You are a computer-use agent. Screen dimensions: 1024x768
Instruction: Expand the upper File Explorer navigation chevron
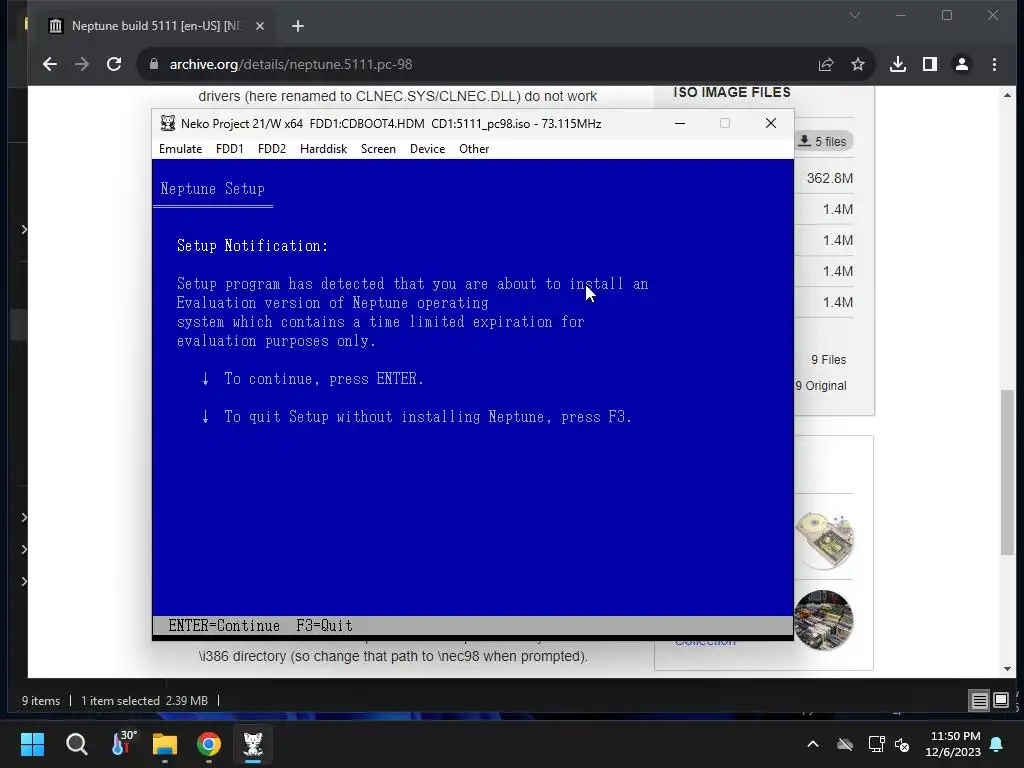pyautogui.click(x=24, y=229)
